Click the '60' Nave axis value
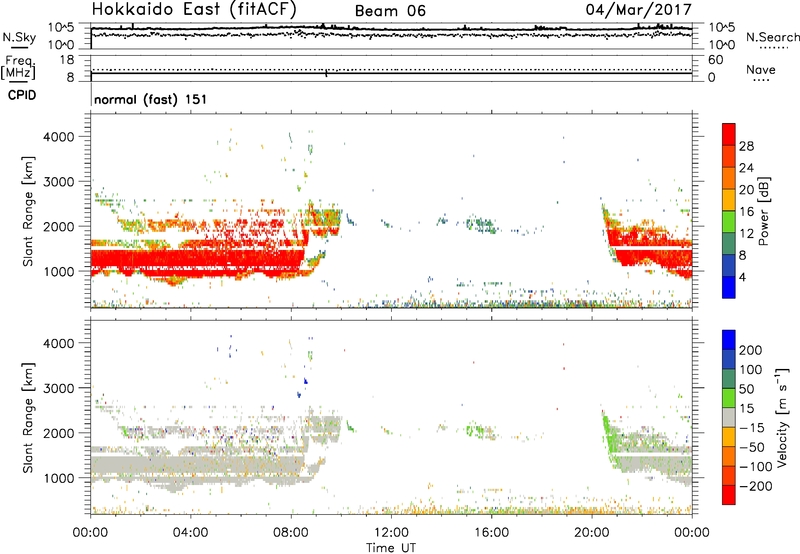The height and width of the screenshot is (554, 800). point(715,60)
